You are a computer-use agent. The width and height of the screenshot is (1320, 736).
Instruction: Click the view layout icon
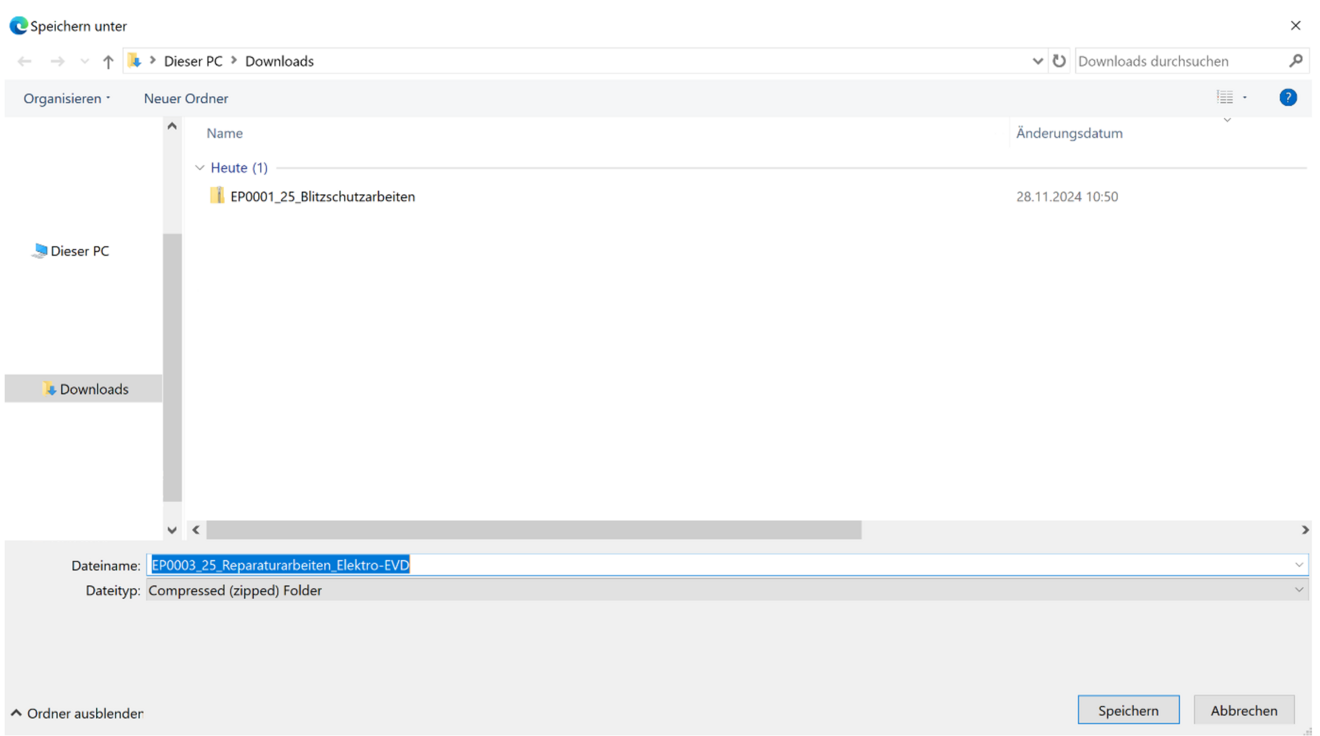[x=1225, y=98]
